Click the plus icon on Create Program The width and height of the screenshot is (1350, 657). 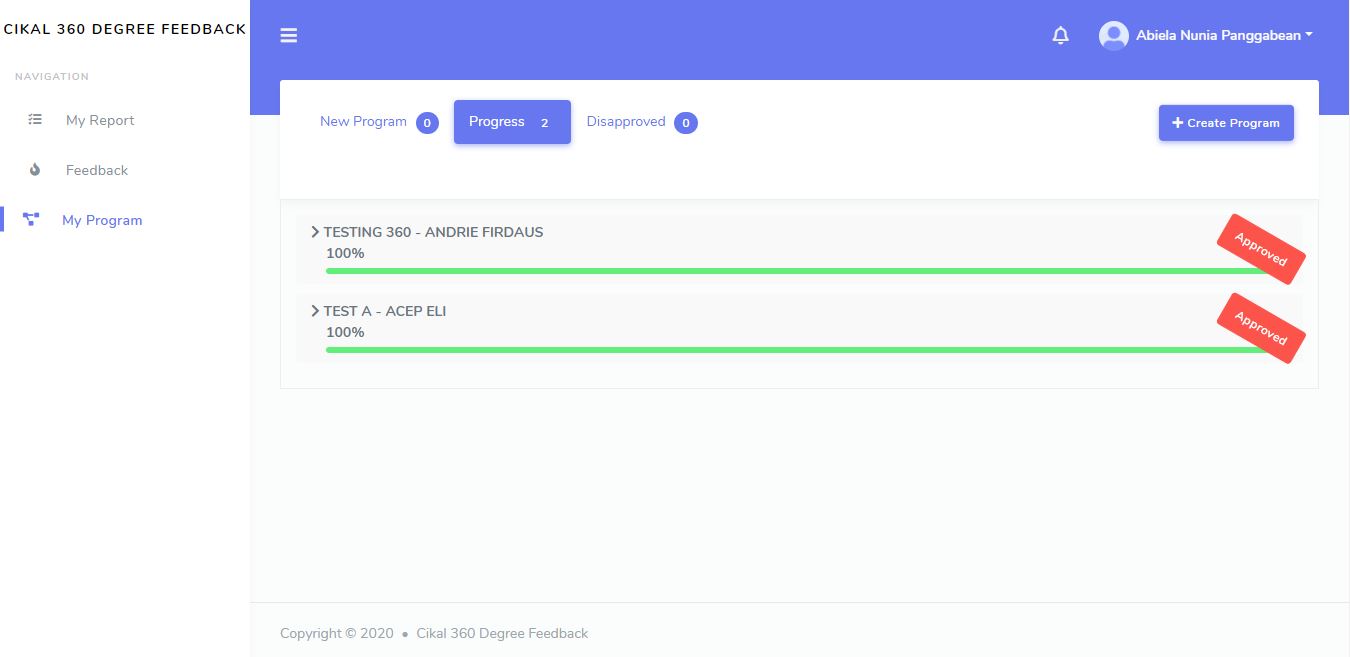1177,123
